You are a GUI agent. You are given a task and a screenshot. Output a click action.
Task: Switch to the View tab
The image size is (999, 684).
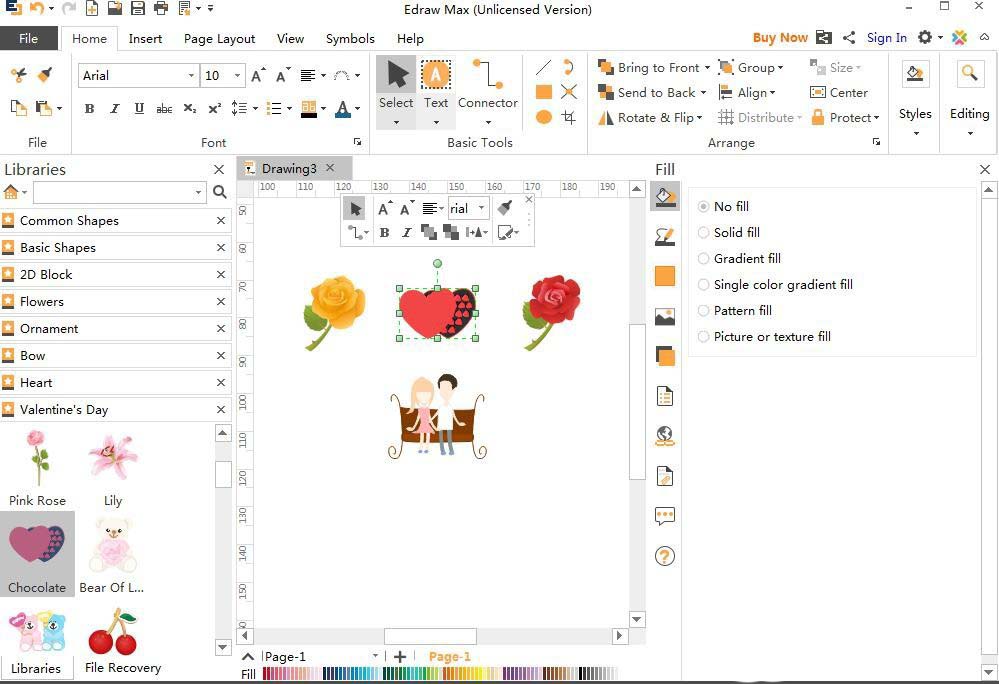coord(290,39)
